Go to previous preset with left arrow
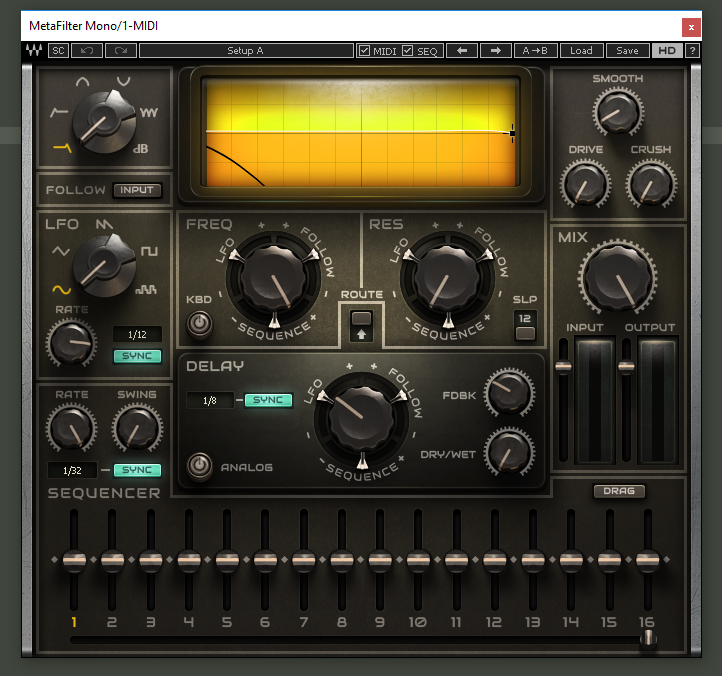 [x=462, y=51]
